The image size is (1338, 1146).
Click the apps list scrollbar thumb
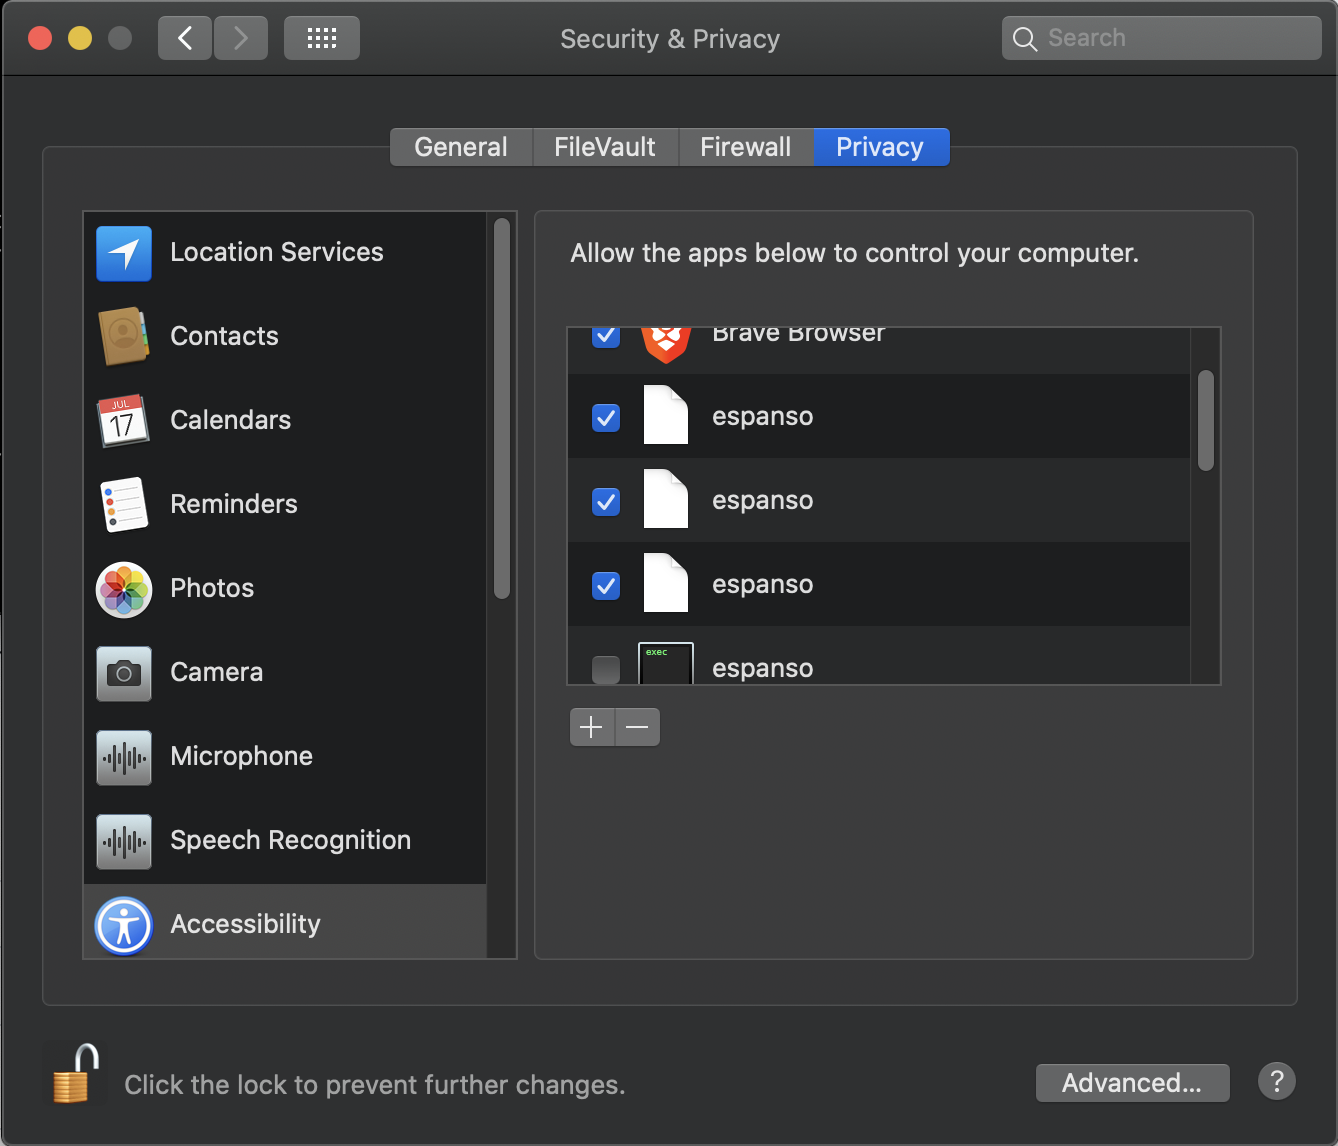point(1206,420)
